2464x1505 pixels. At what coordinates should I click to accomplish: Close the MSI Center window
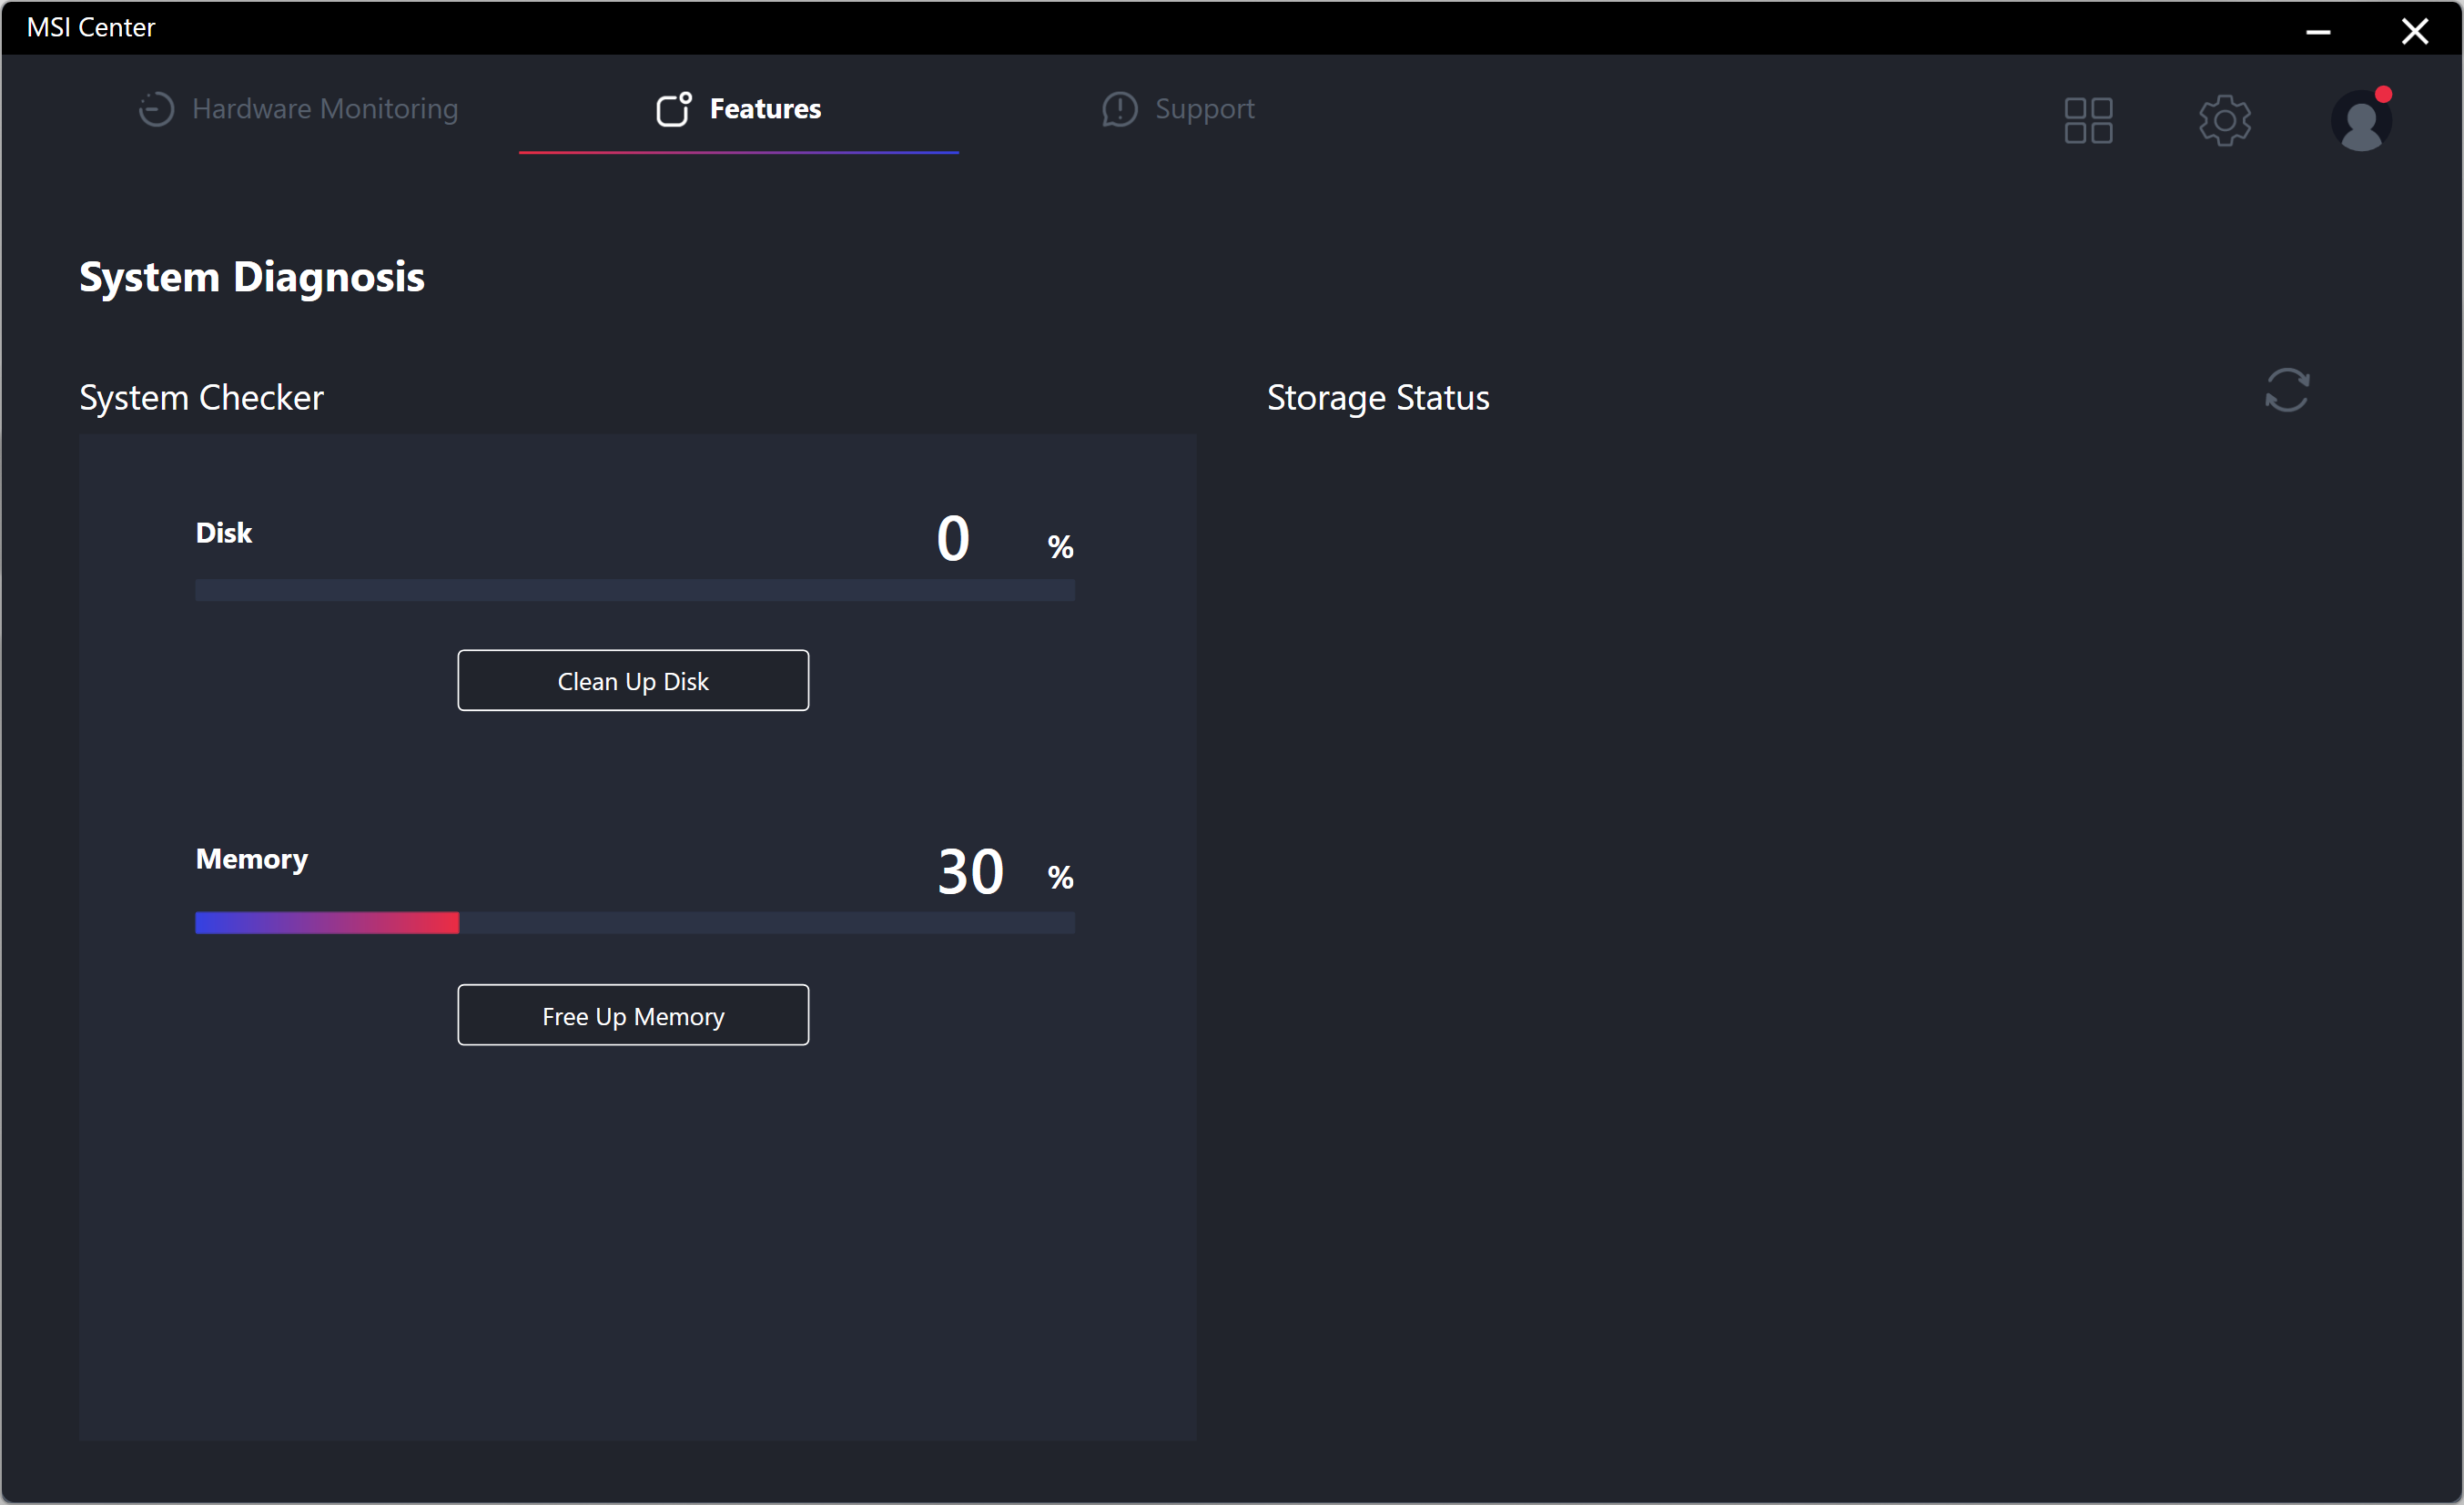2414,32
